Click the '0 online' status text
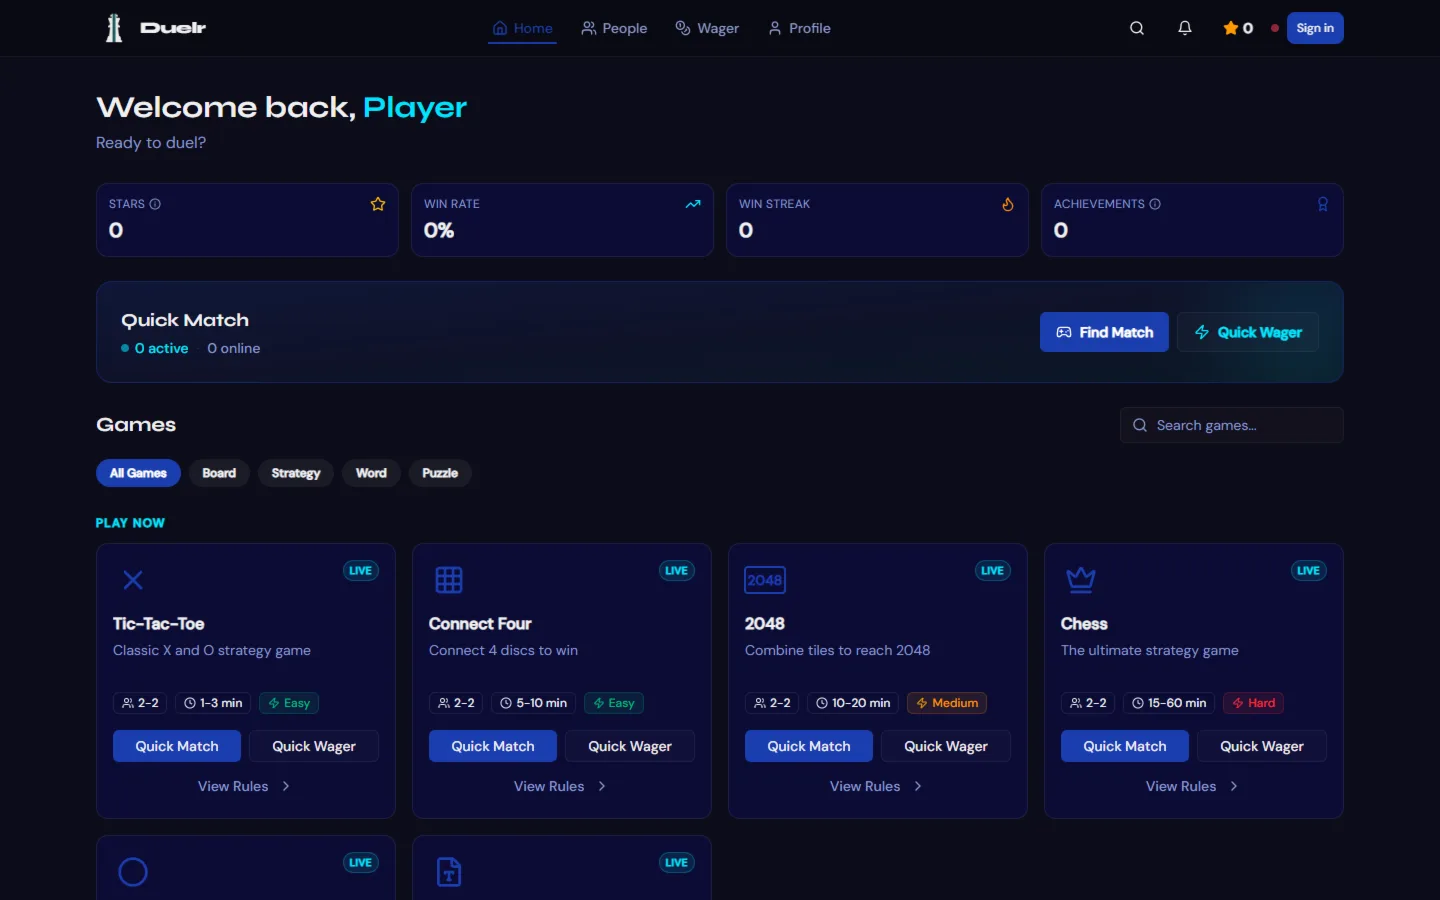Screen dimensions: 1440x900 (234, 348)
